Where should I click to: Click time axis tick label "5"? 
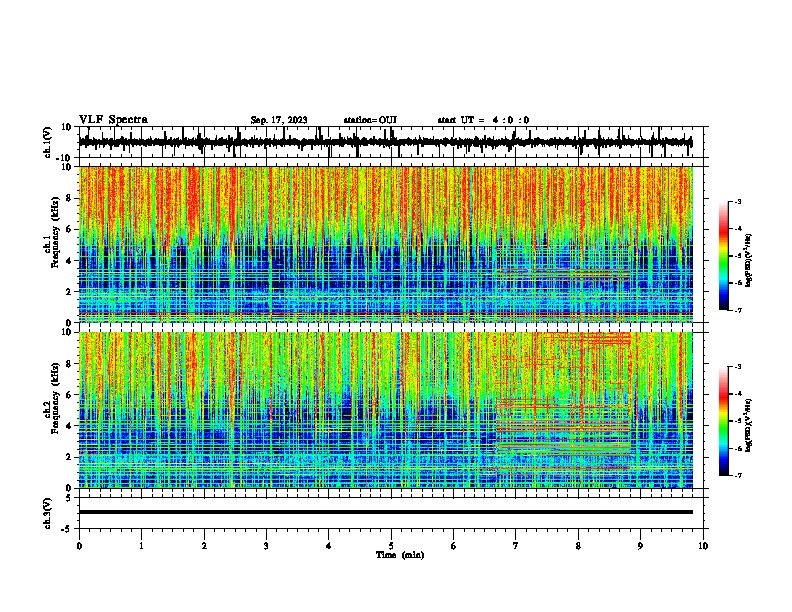pyautogui.click(x=391, y=546)
